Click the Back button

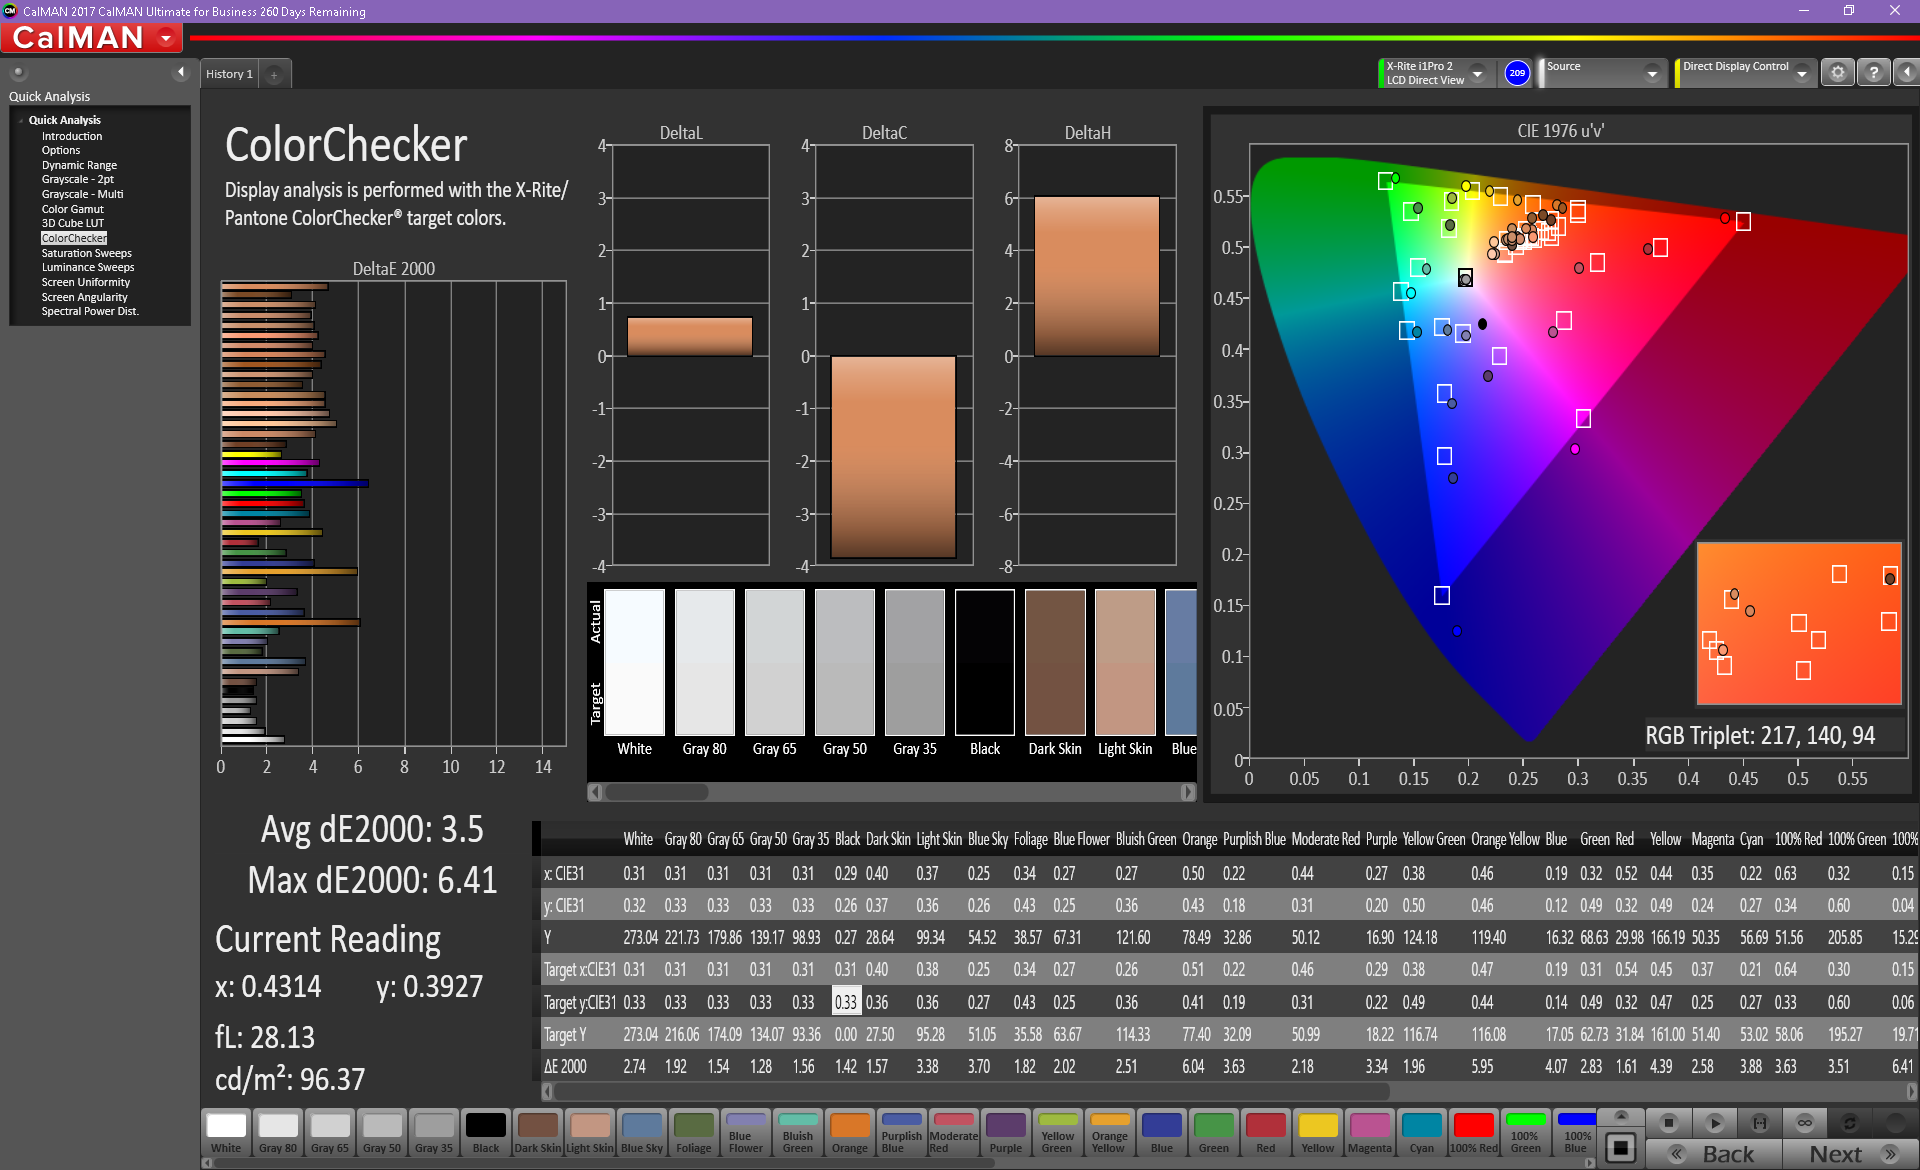pyautogui.click(x=1714, y=1154)
